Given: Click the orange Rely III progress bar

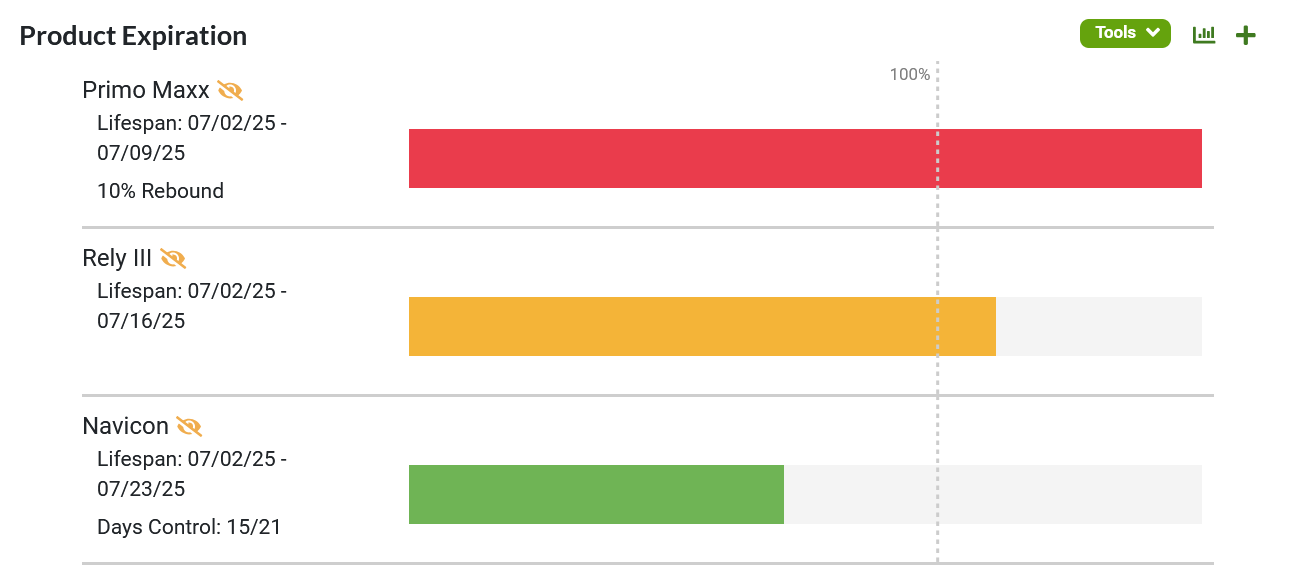Looking at the screenshot, I should click(x=702, y=326).
